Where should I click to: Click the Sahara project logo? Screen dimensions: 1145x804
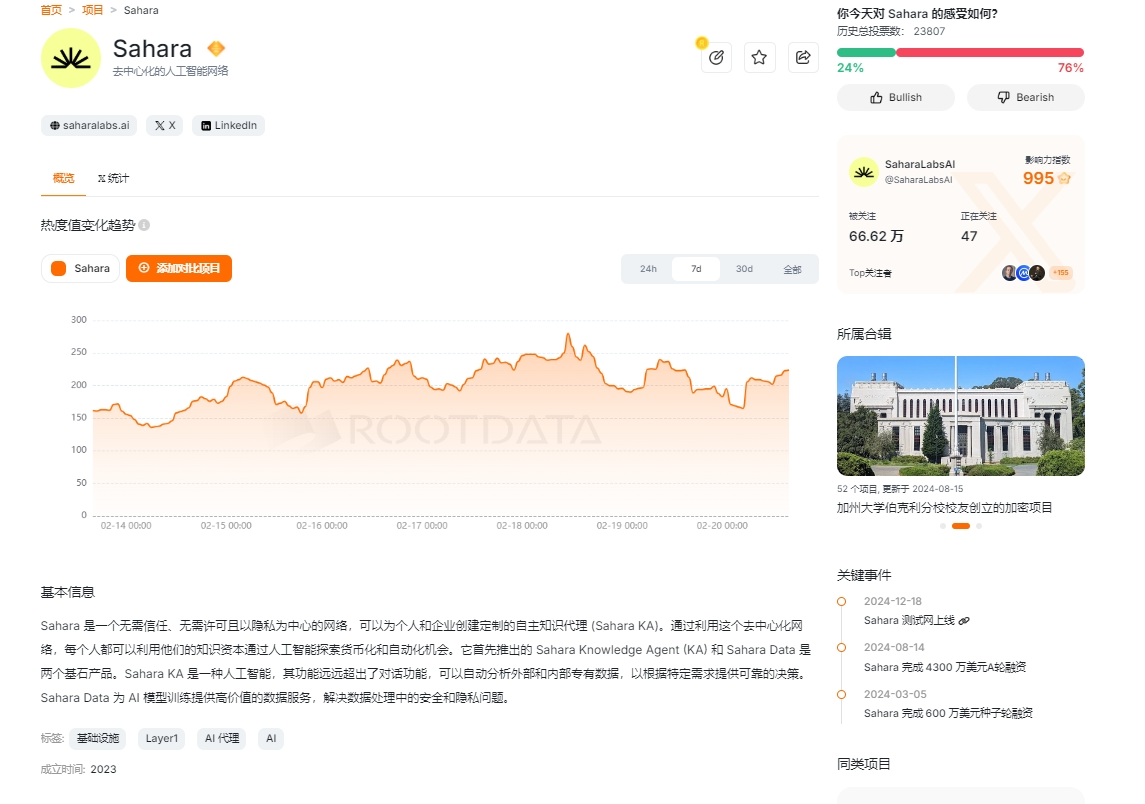[x=71, y=58]
